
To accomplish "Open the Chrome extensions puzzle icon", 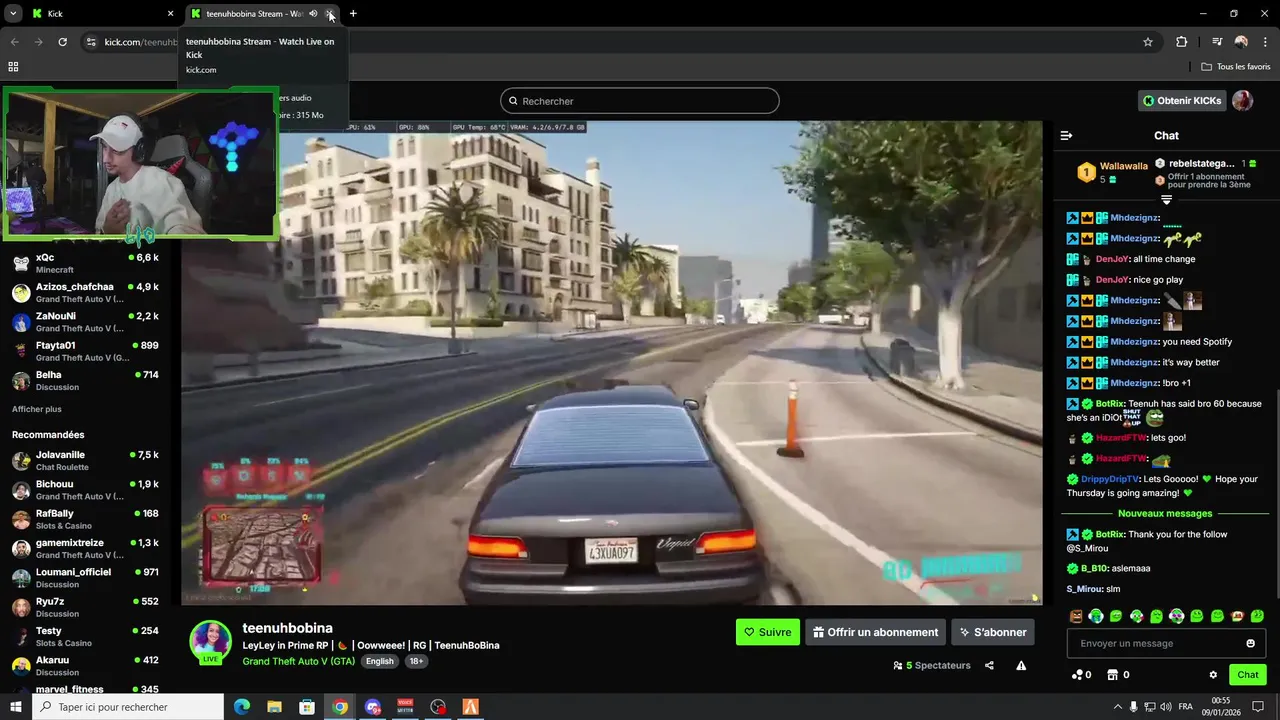I will coord(1181,42).
